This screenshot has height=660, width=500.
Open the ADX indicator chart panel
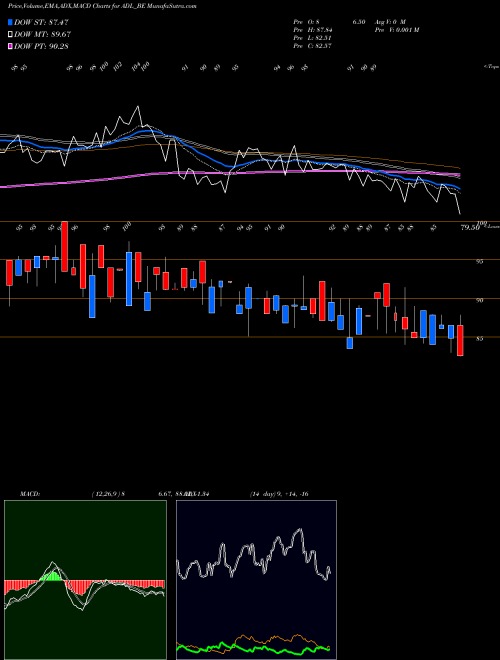tap(256, 580)
